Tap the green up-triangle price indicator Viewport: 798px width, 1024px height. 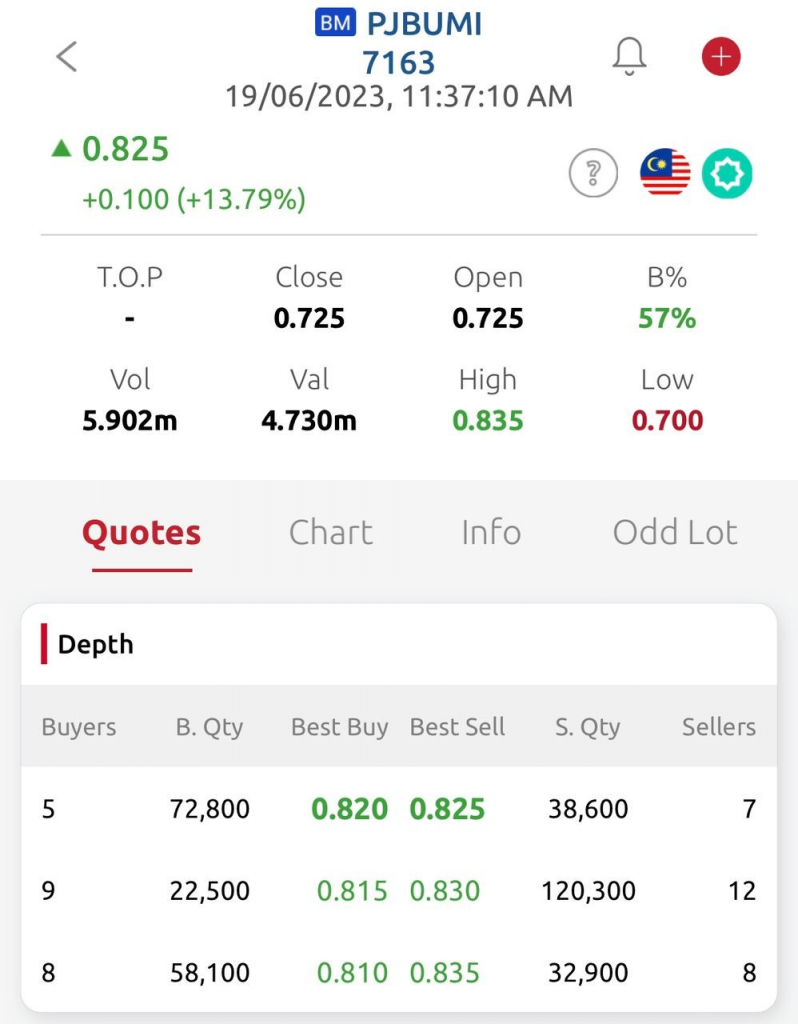pos(61,149)
